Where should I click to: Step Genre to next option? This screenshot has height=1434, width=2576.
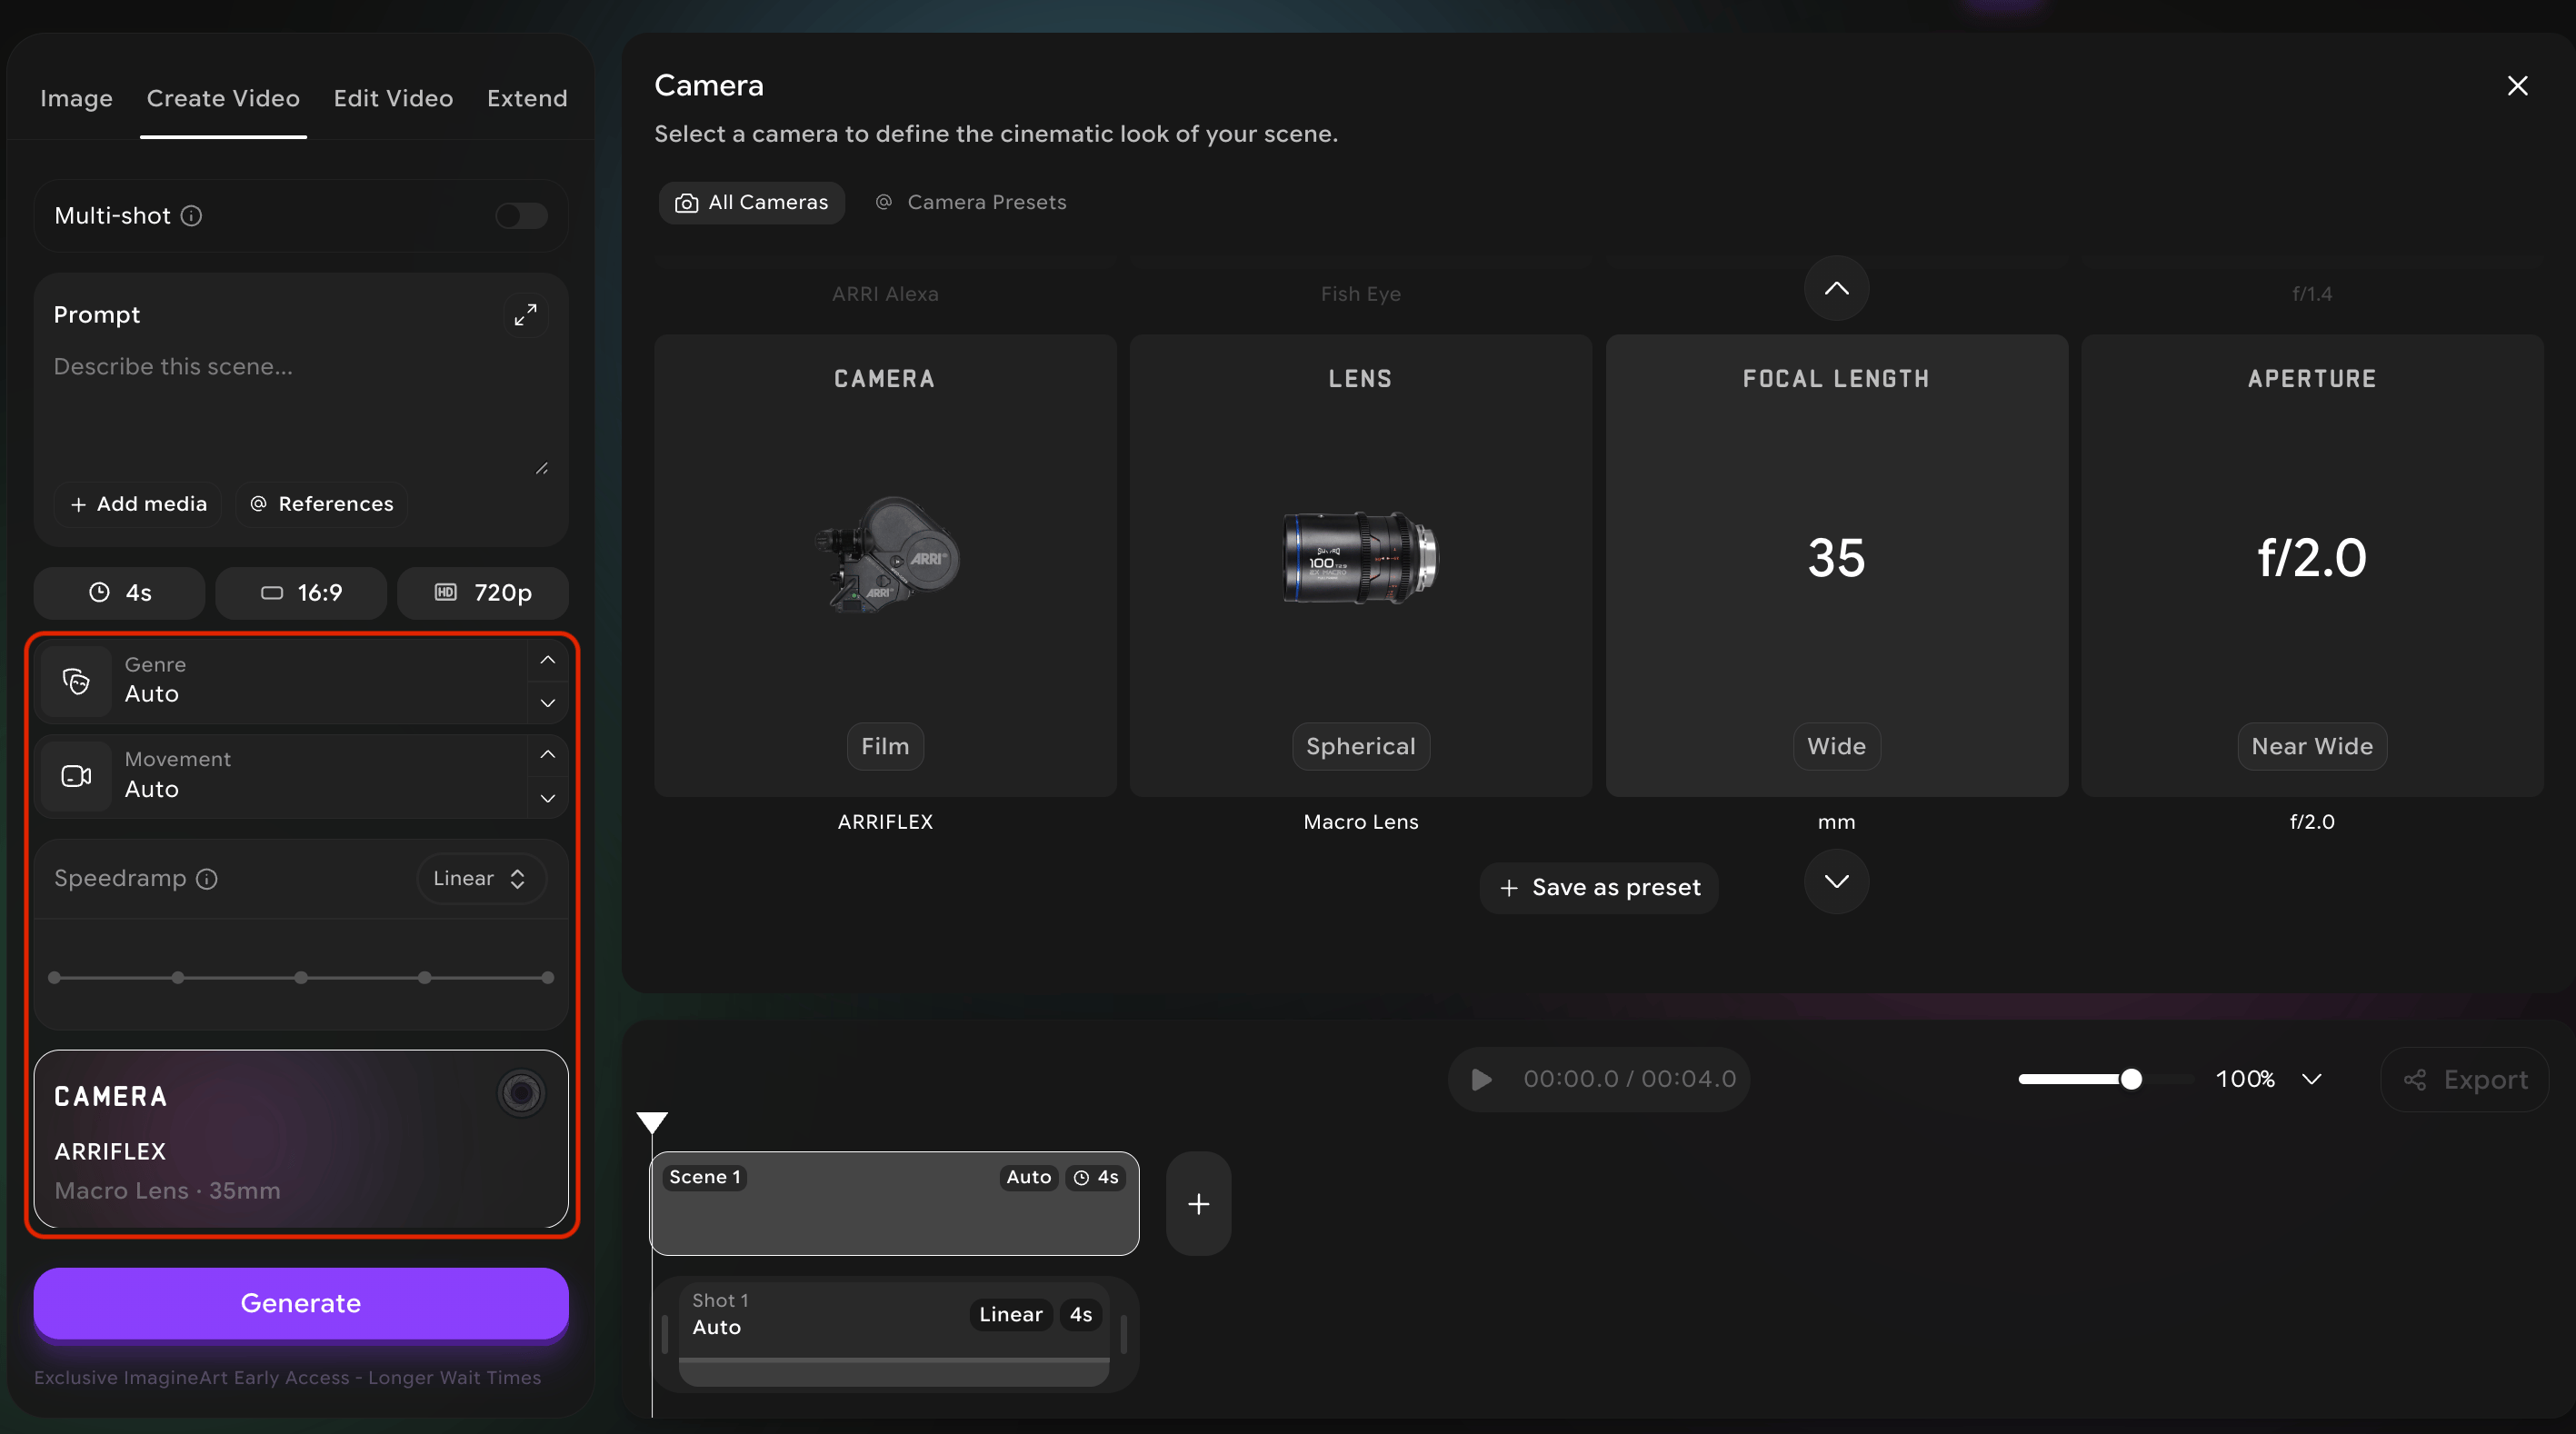click(547, 703)
